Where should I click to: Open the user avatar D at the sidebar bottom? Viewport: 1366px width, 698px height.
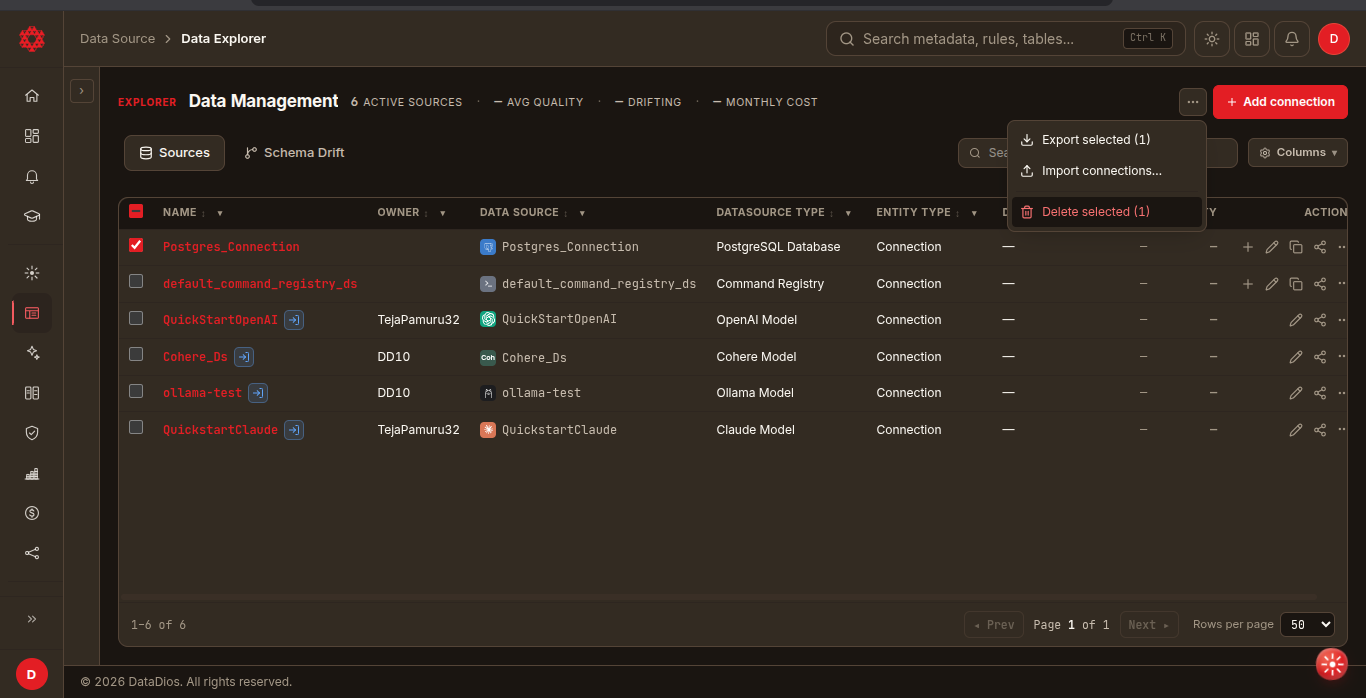[x=31, y=674]
